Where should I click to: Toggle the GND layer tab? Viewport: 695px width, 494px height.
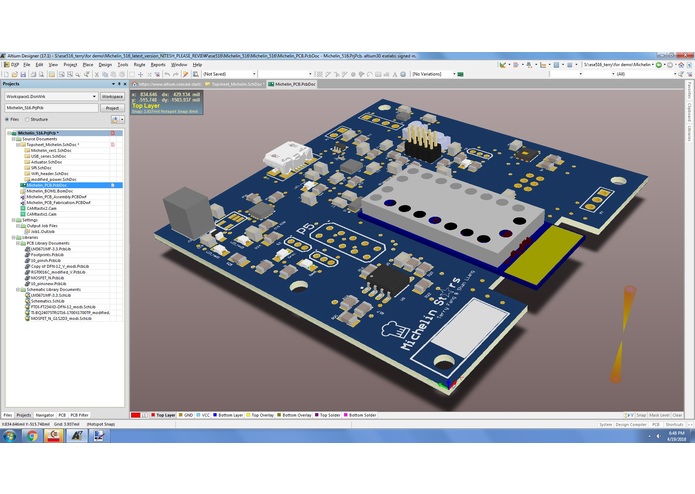coord(186,415)
